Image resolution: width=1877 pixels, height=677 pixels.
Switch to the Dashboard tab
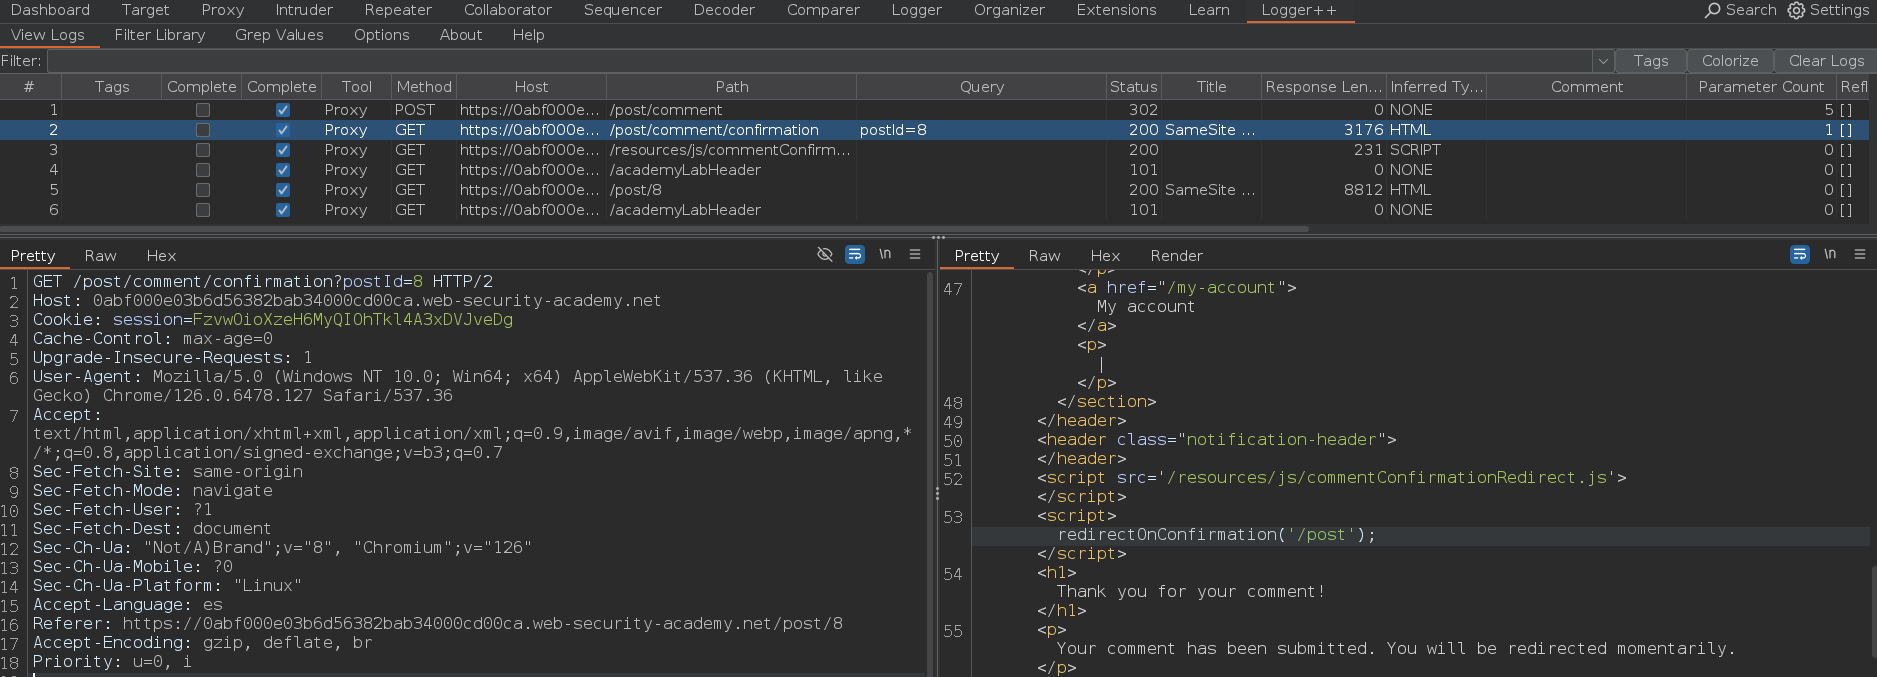point(50,10)
